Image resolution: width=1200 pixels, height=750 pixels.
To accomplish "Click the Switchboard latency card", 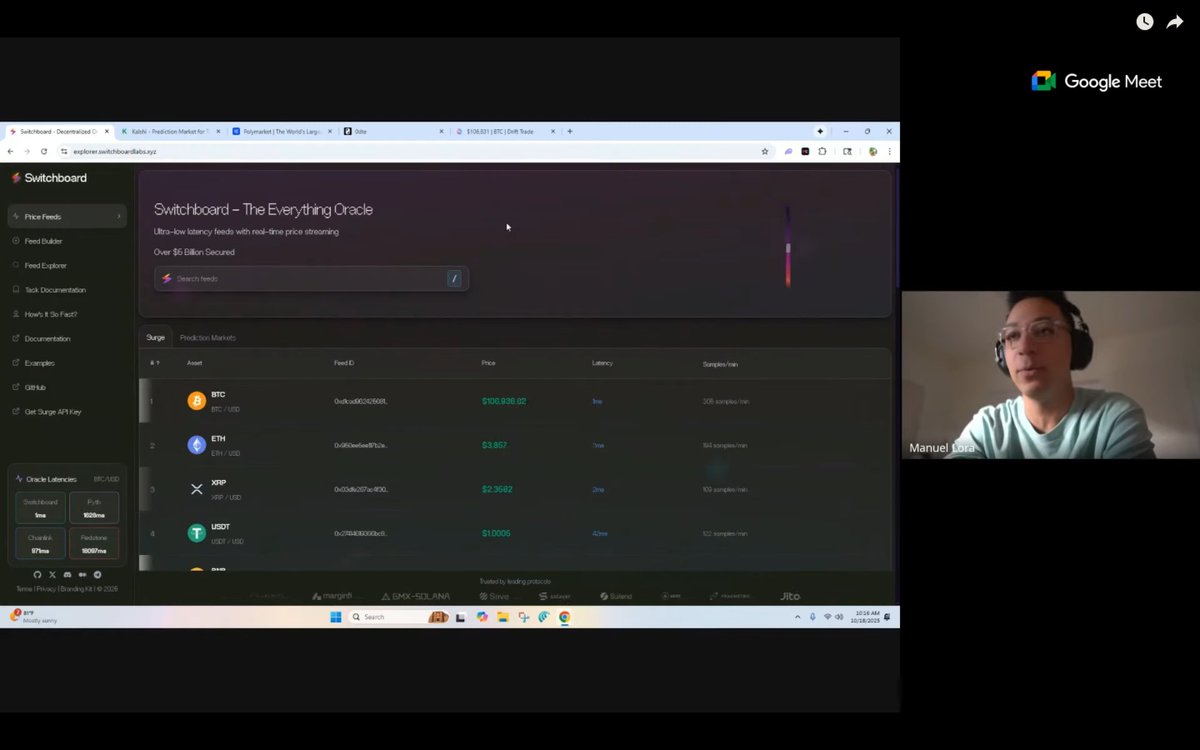I will 40,508.
